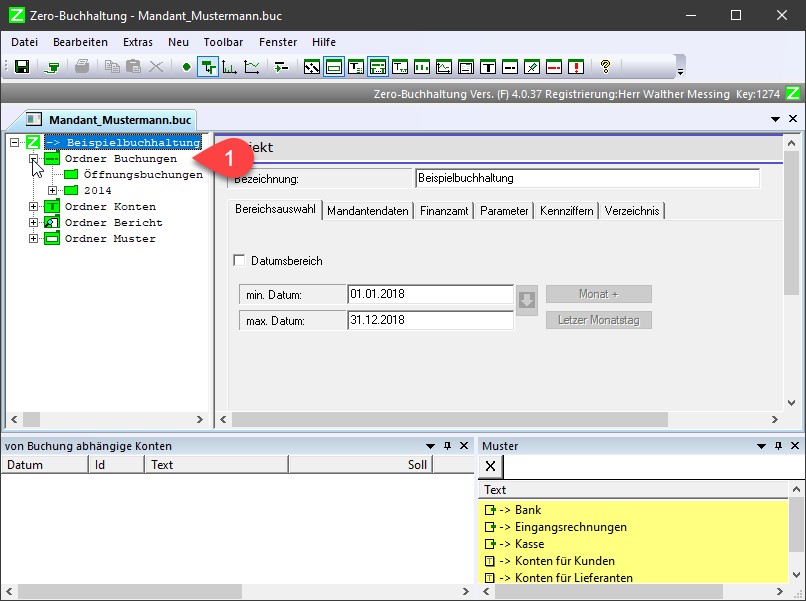This screenshot has height=601, width=806.
Task: Click the green Öffnungsbuchungen folder icon
Action: click(x=71, y=175)
